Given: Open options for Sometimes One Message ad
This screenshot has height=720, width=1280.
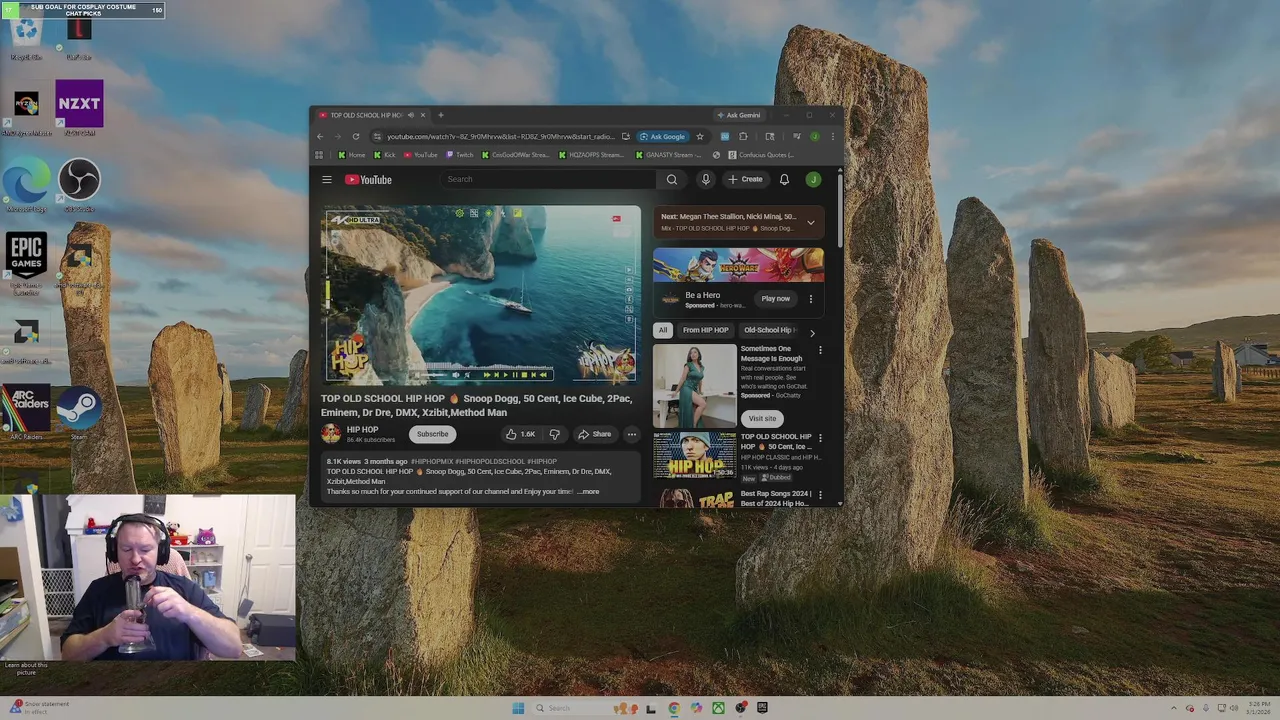Looking at the screenshot, I should [x=820, y=350].
